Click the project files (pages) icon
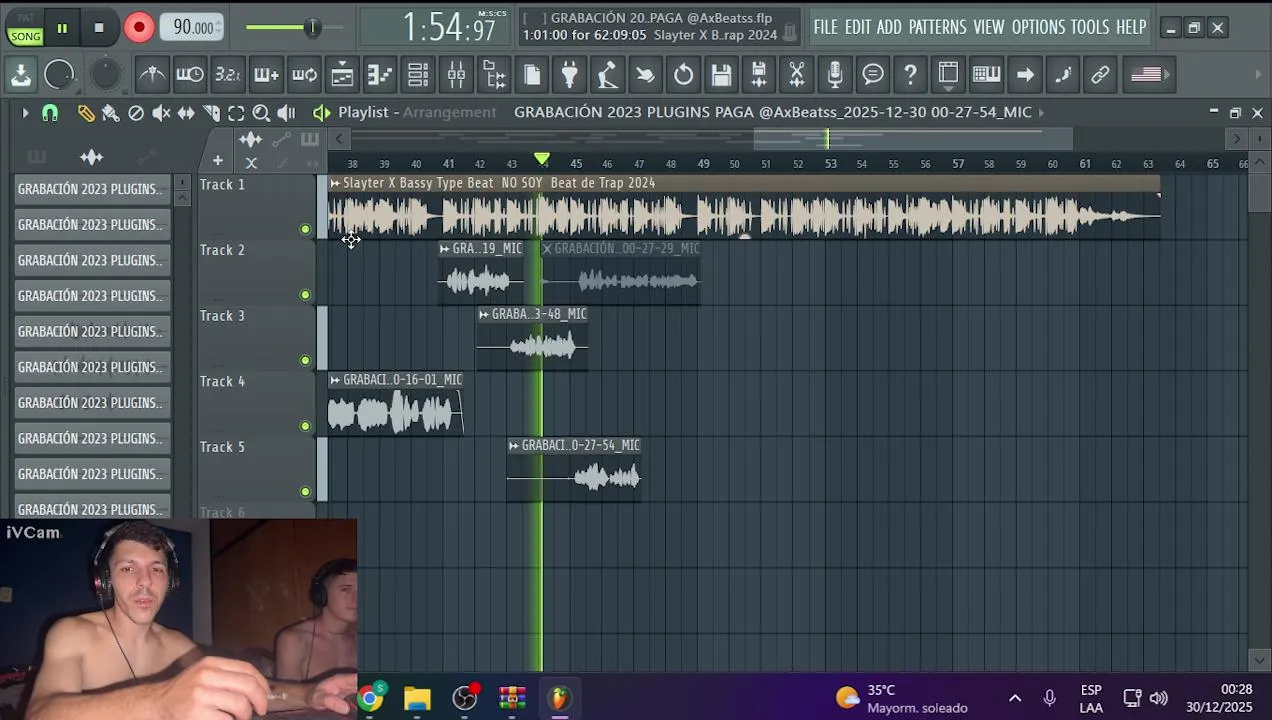Viewport: 1272px width, 720px height. [x=532, y=74]
